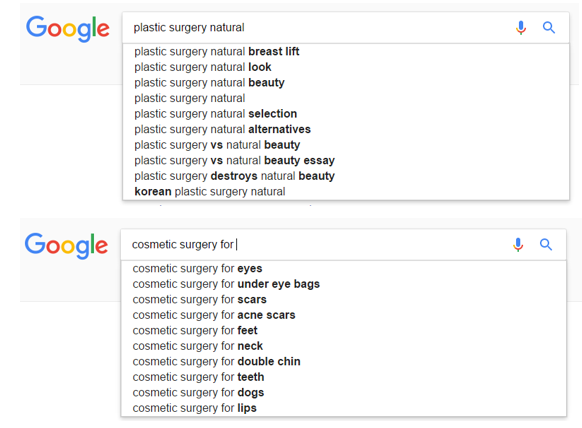The image size is (582, 428).
Task: Click inside the "cosmetic surgery for" search field
Action: [x=317, y=245]
